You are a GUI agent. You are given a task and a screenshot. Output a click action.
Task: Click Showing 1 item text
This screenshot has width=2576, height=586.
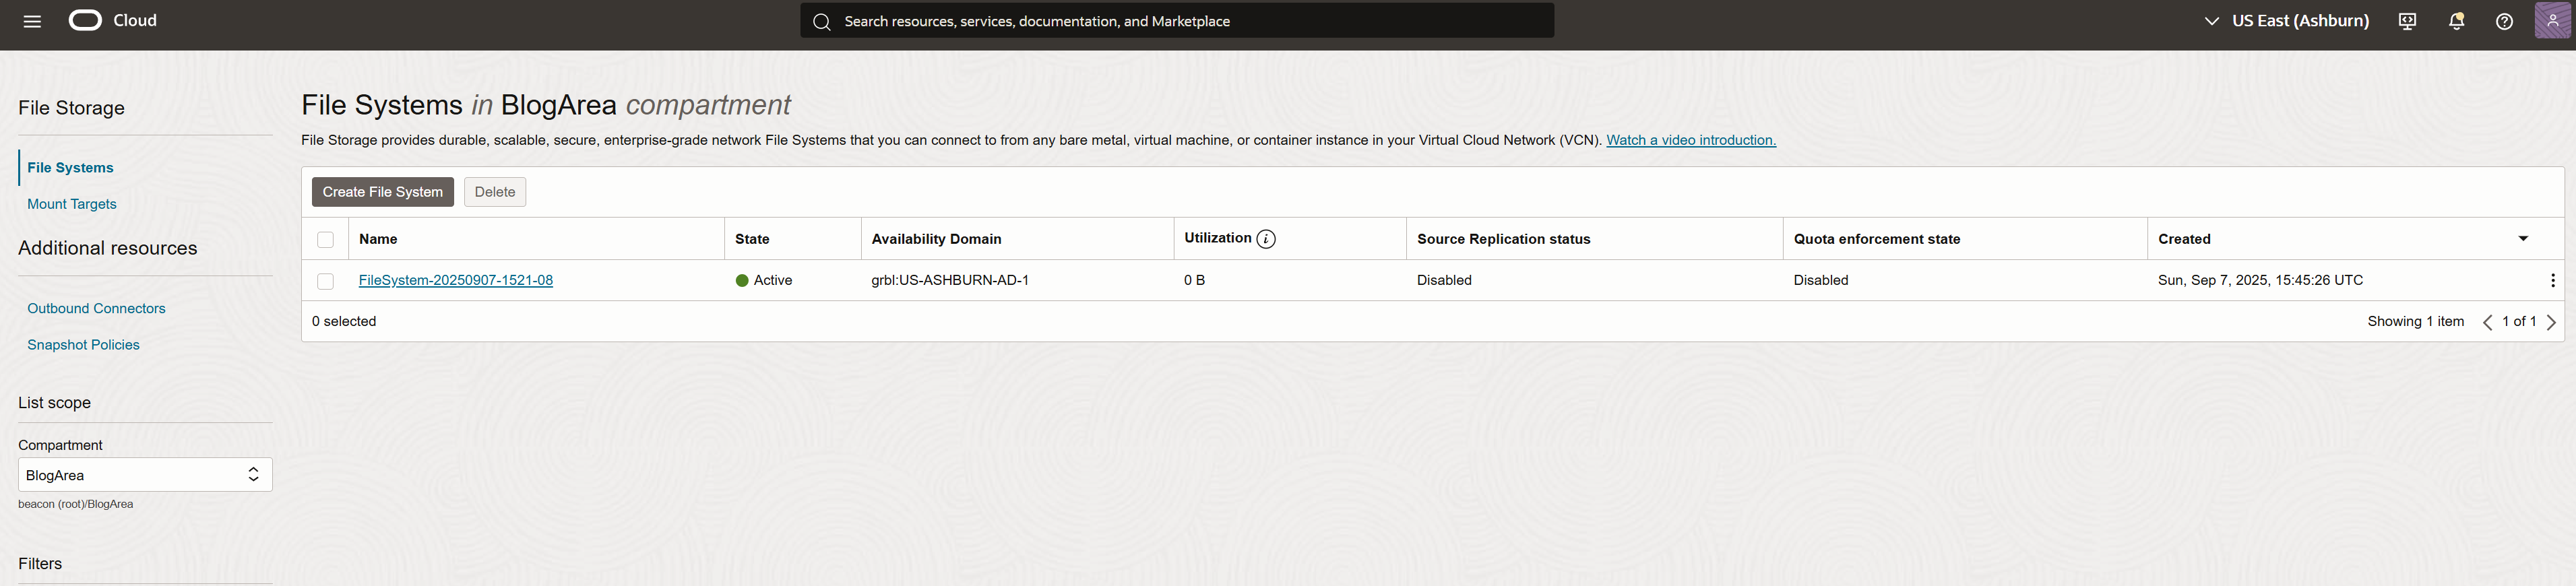tap(2415, 322)
